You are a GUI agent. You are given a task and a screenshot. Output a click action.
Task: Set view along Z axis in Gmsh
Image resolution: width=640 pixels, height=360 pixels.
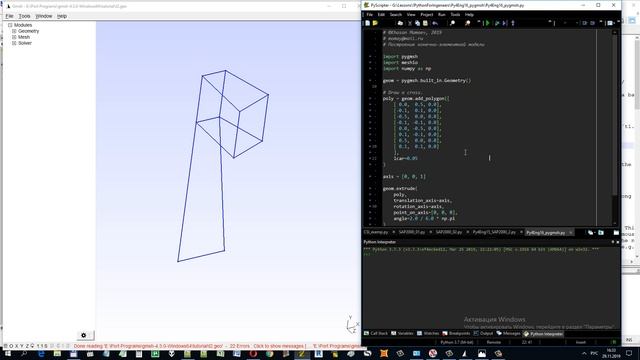[27, 346]
